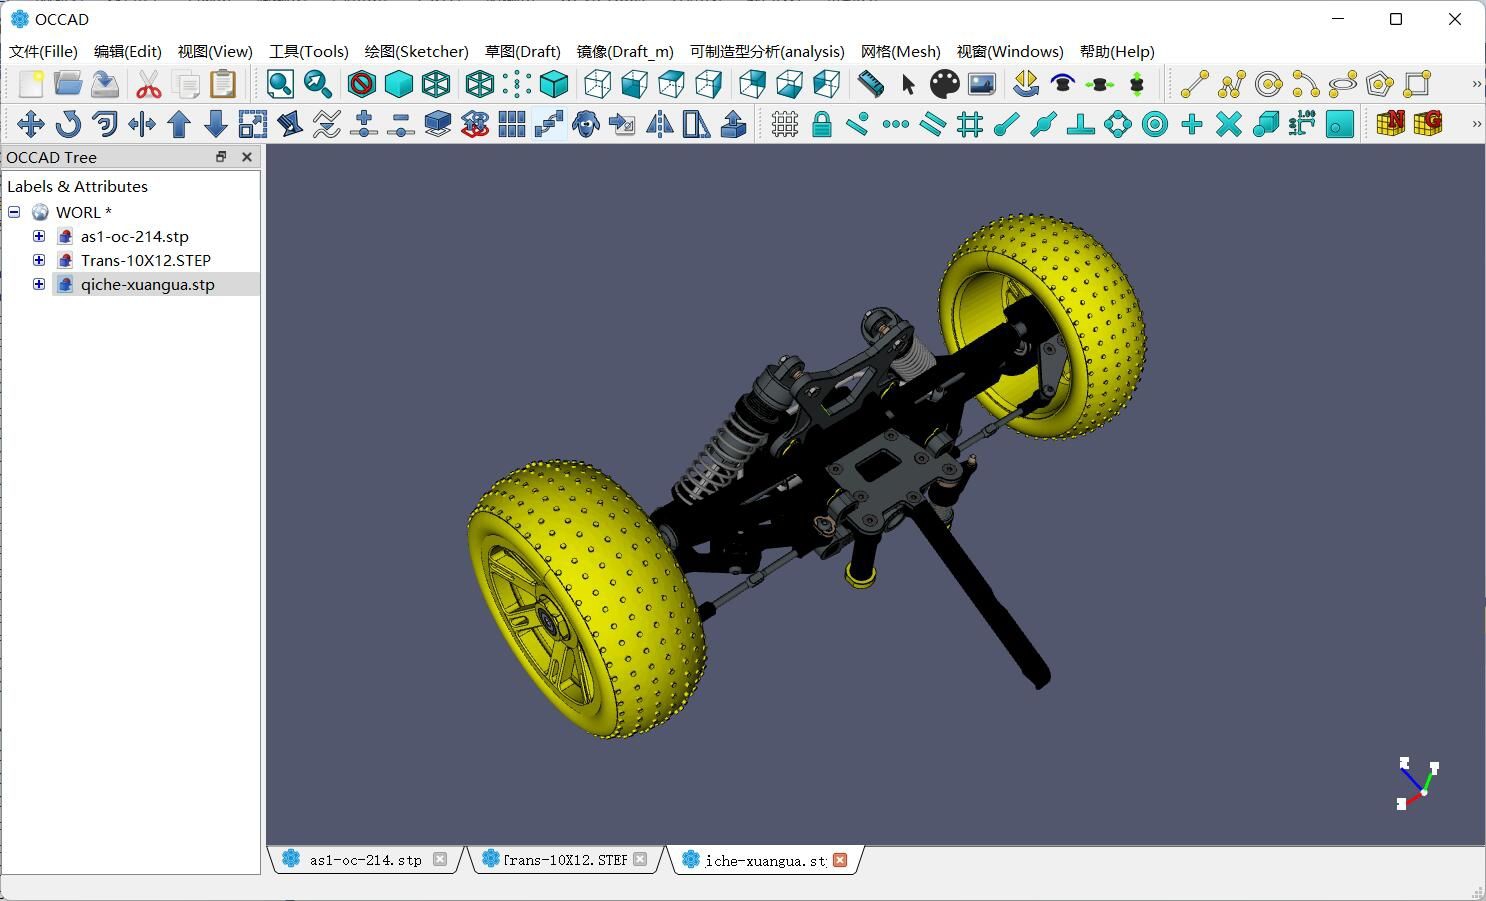Collapse the WORL root tree node
Viewport: 1486px width, 901px height.
click(x=14, y=212)
